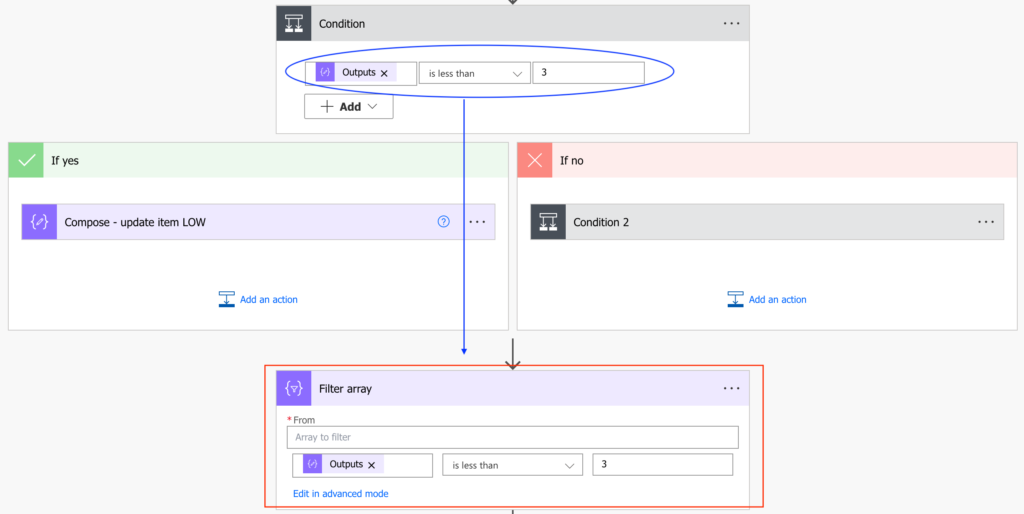Viewport: 1024px width, 514px height.
Task: Remove Outputs token in Filter array
Action: click(372, 465)
